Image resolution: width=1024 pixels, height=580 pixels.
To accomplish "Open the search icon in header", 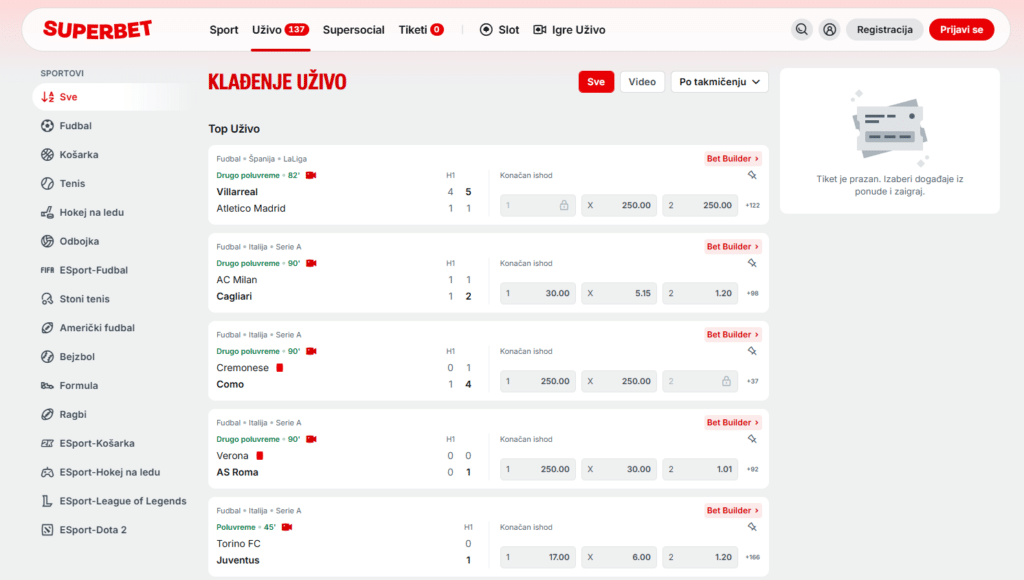I will point(801,29).
